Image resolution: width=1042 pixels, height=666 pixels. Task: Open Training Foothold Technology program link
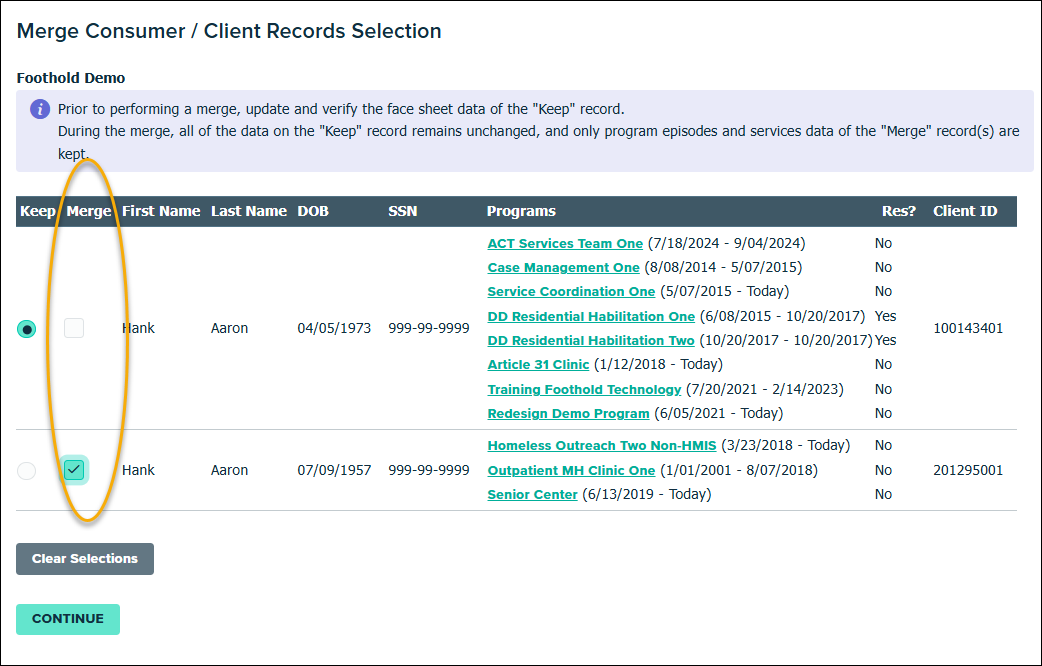tap(584, 389)
